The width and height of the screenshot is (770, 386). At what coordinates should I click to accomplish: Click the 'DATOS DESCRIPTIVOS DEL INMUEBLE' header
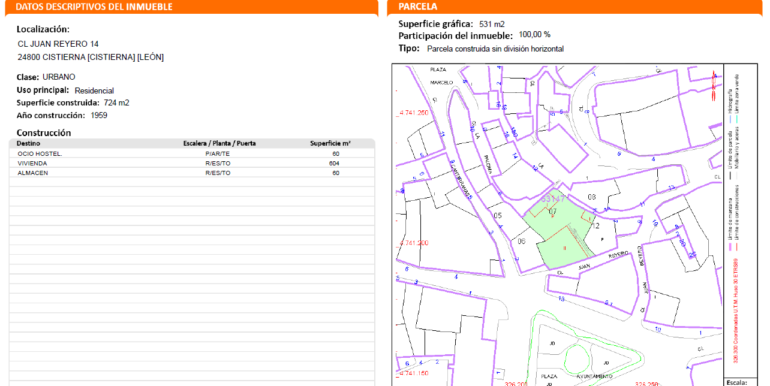pos(94,7)
